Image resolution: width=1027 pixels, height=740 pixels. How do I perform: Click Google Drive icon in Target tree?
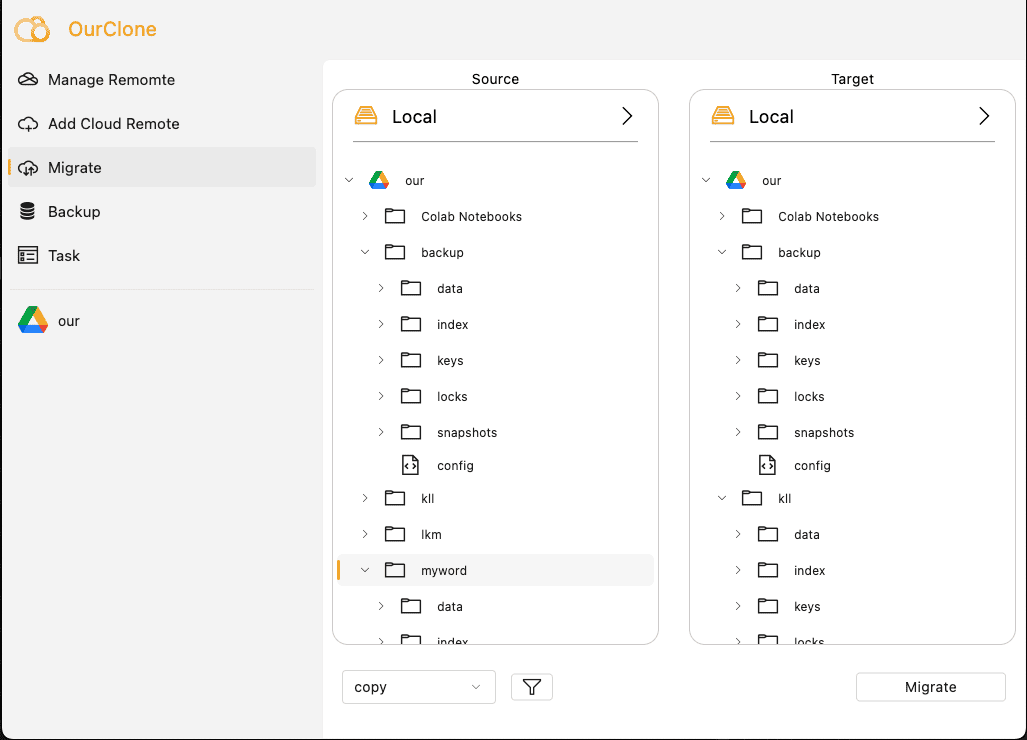[x=736, y=181]
